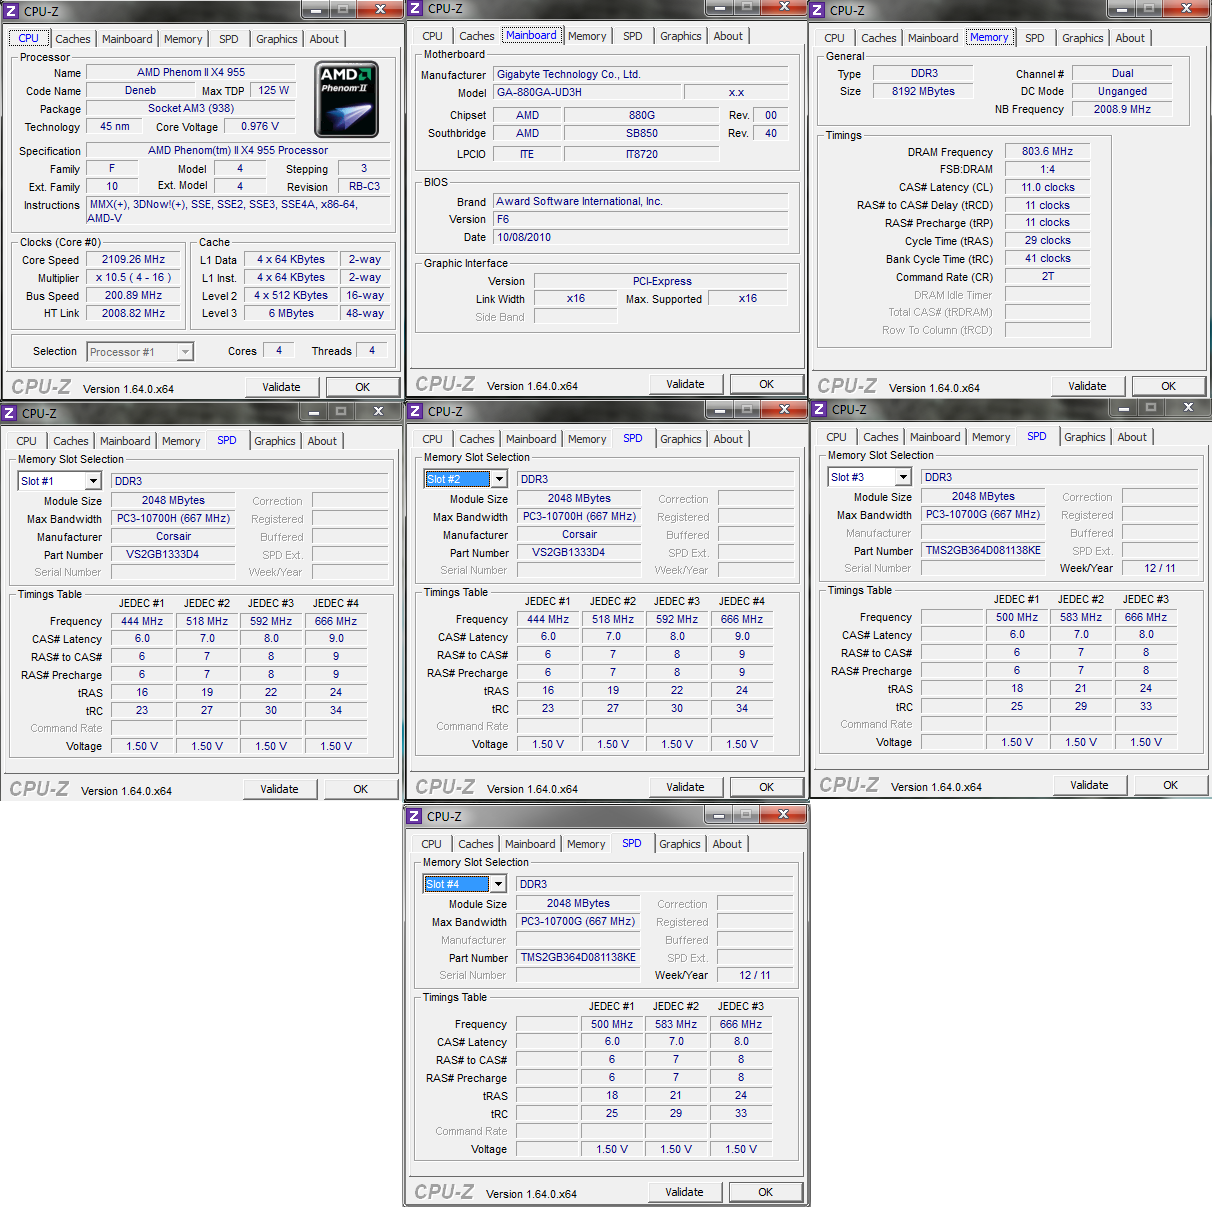Open the Caches tab in the processor window
The height and width of the screenshot is (1207, 1212).
[x=73, y=39]
